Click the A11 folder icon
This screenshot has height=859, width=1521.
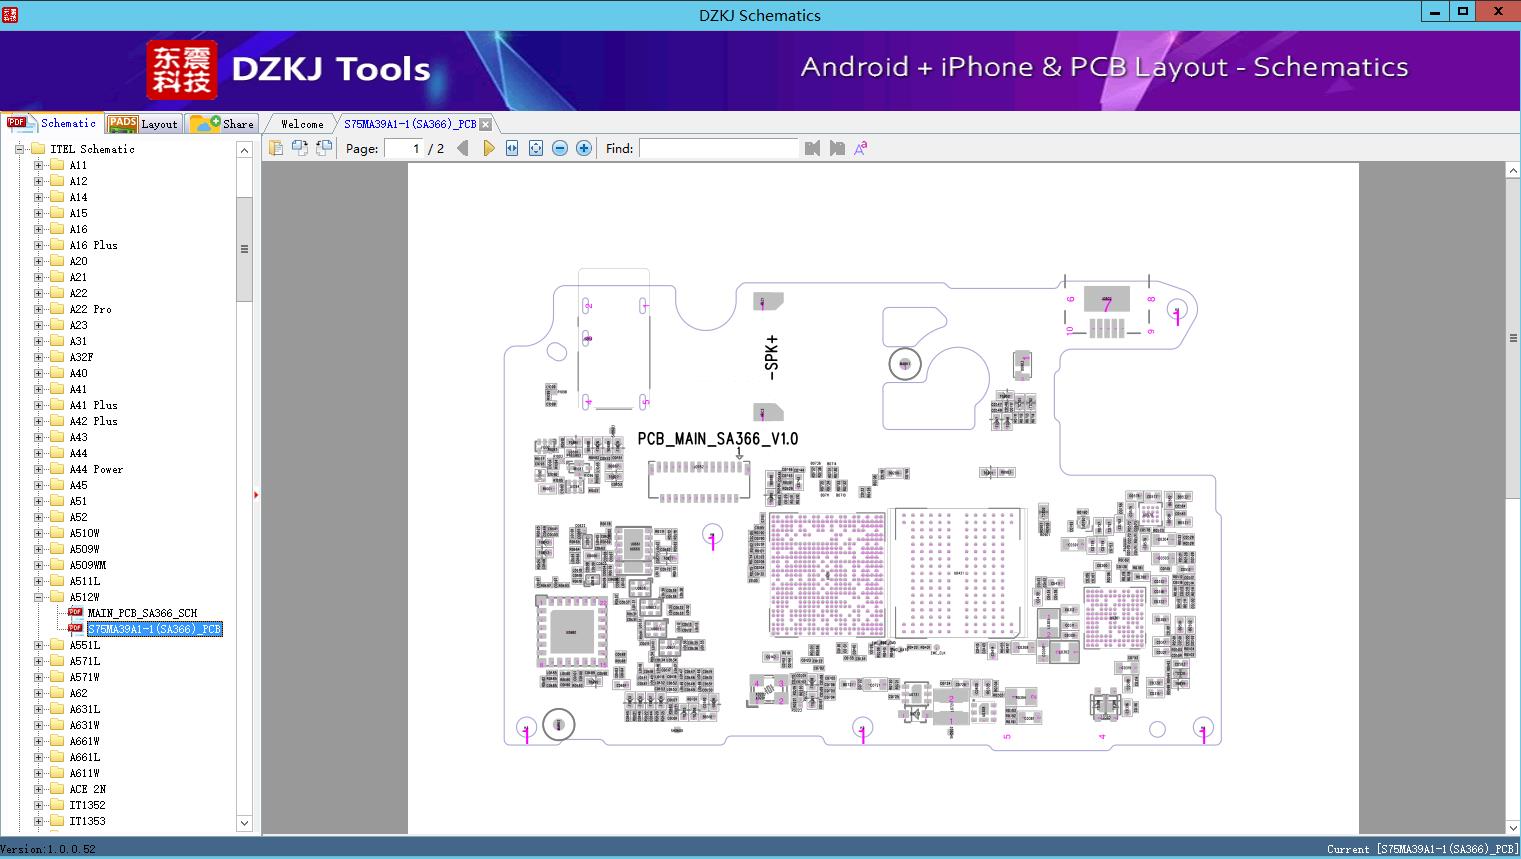57,165
